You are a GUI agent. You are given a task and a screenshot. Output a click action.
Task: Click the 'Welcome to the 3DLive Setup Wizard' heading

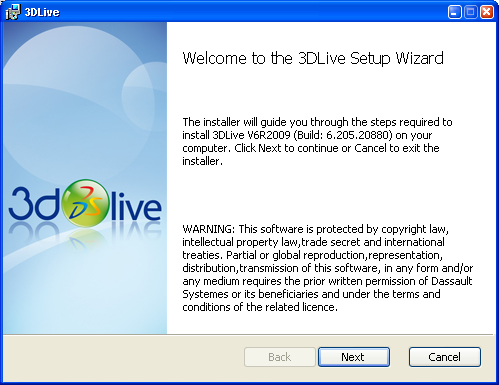(x=313, y=58)
